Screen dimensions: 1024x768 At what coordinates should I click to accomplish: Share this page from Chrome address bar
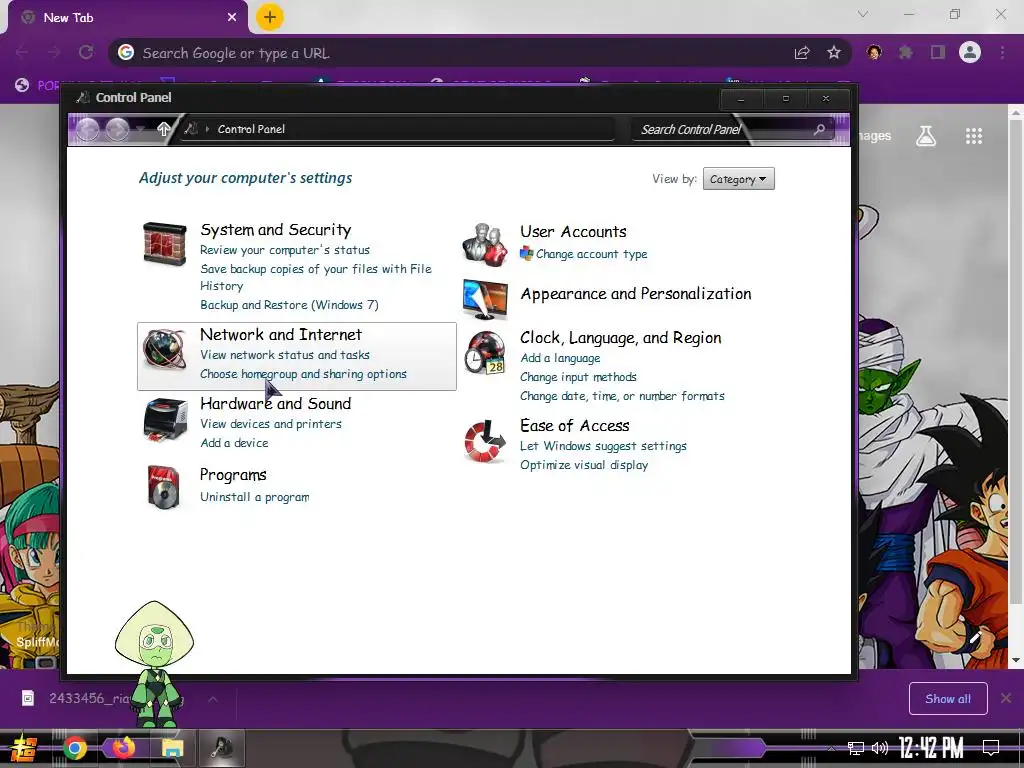coord(802,53)
